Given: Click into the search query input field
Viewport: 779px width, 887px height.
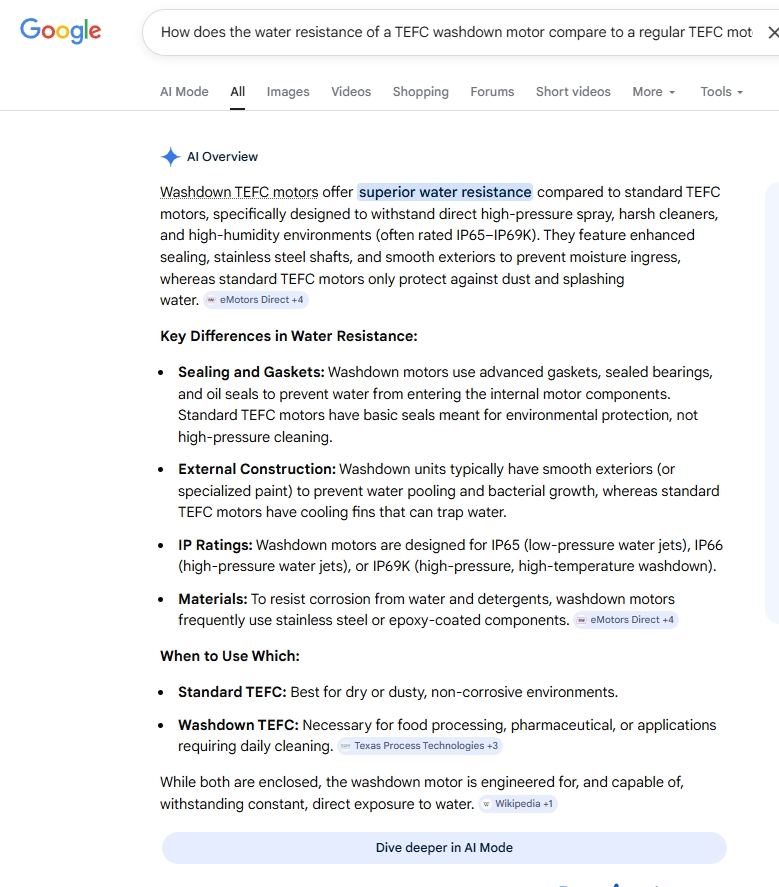Looking at the screenshot, I should [455, 32].
